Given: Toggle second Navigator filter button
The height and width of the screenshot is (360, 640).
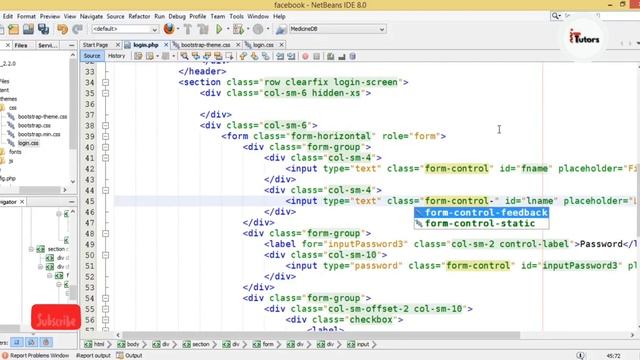Looking at the screenshot, I should (31, 342).
